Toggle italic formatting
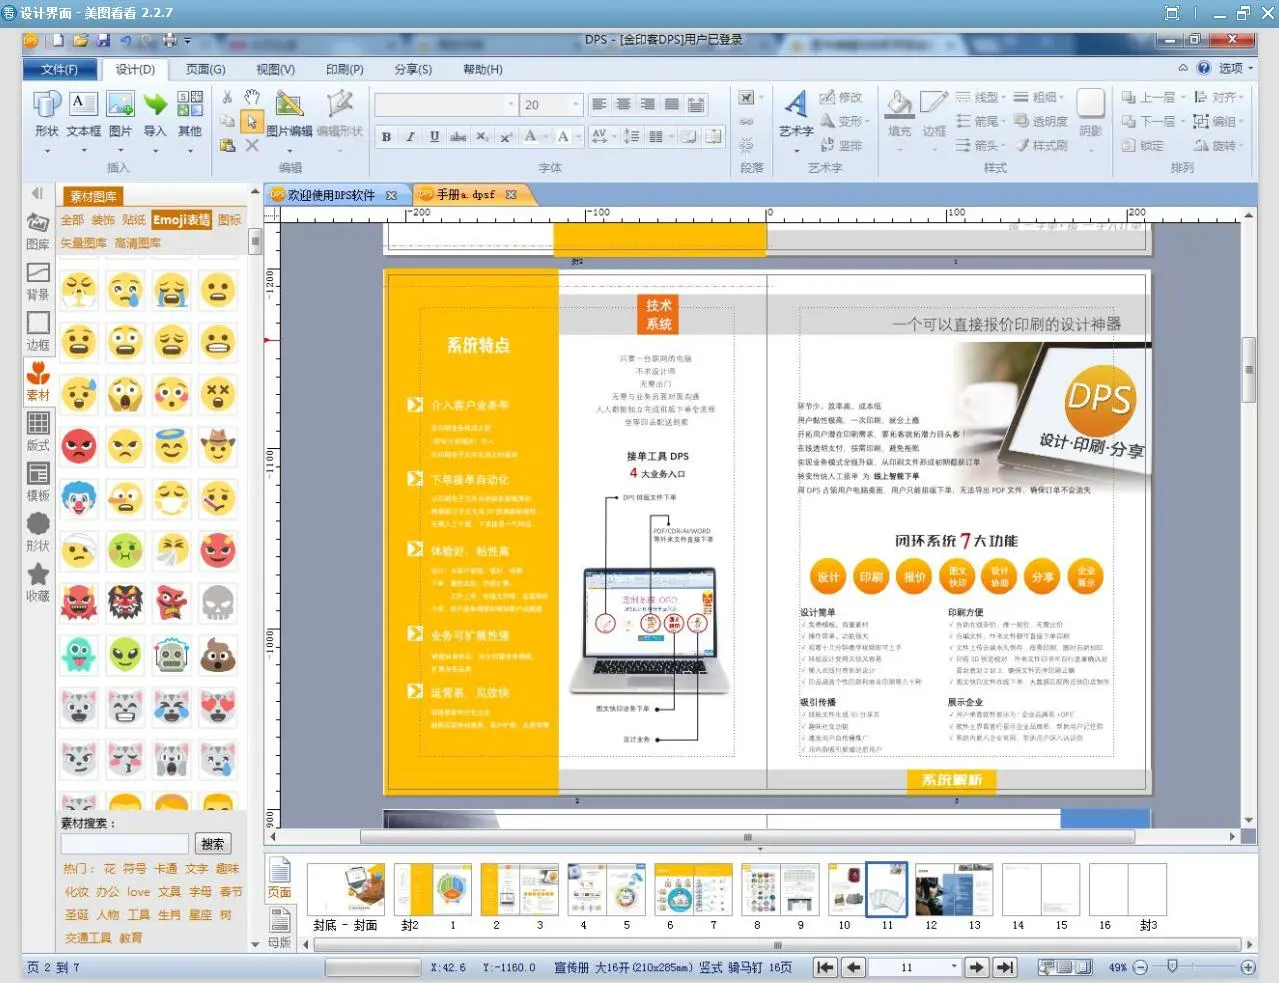Screen dimensions: 1279x983 click(410, 137)
